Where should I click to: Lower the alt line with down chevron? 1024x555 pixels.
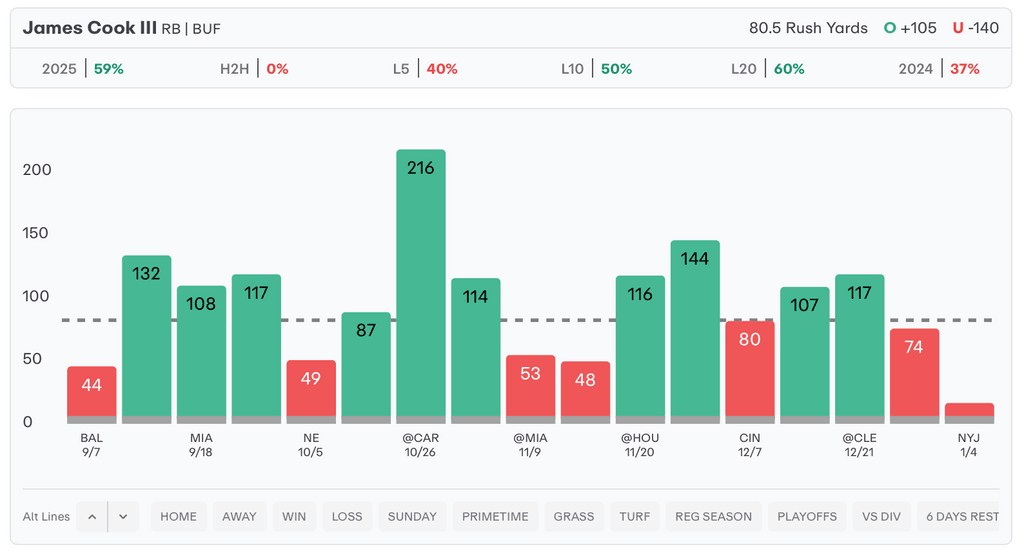123,517
